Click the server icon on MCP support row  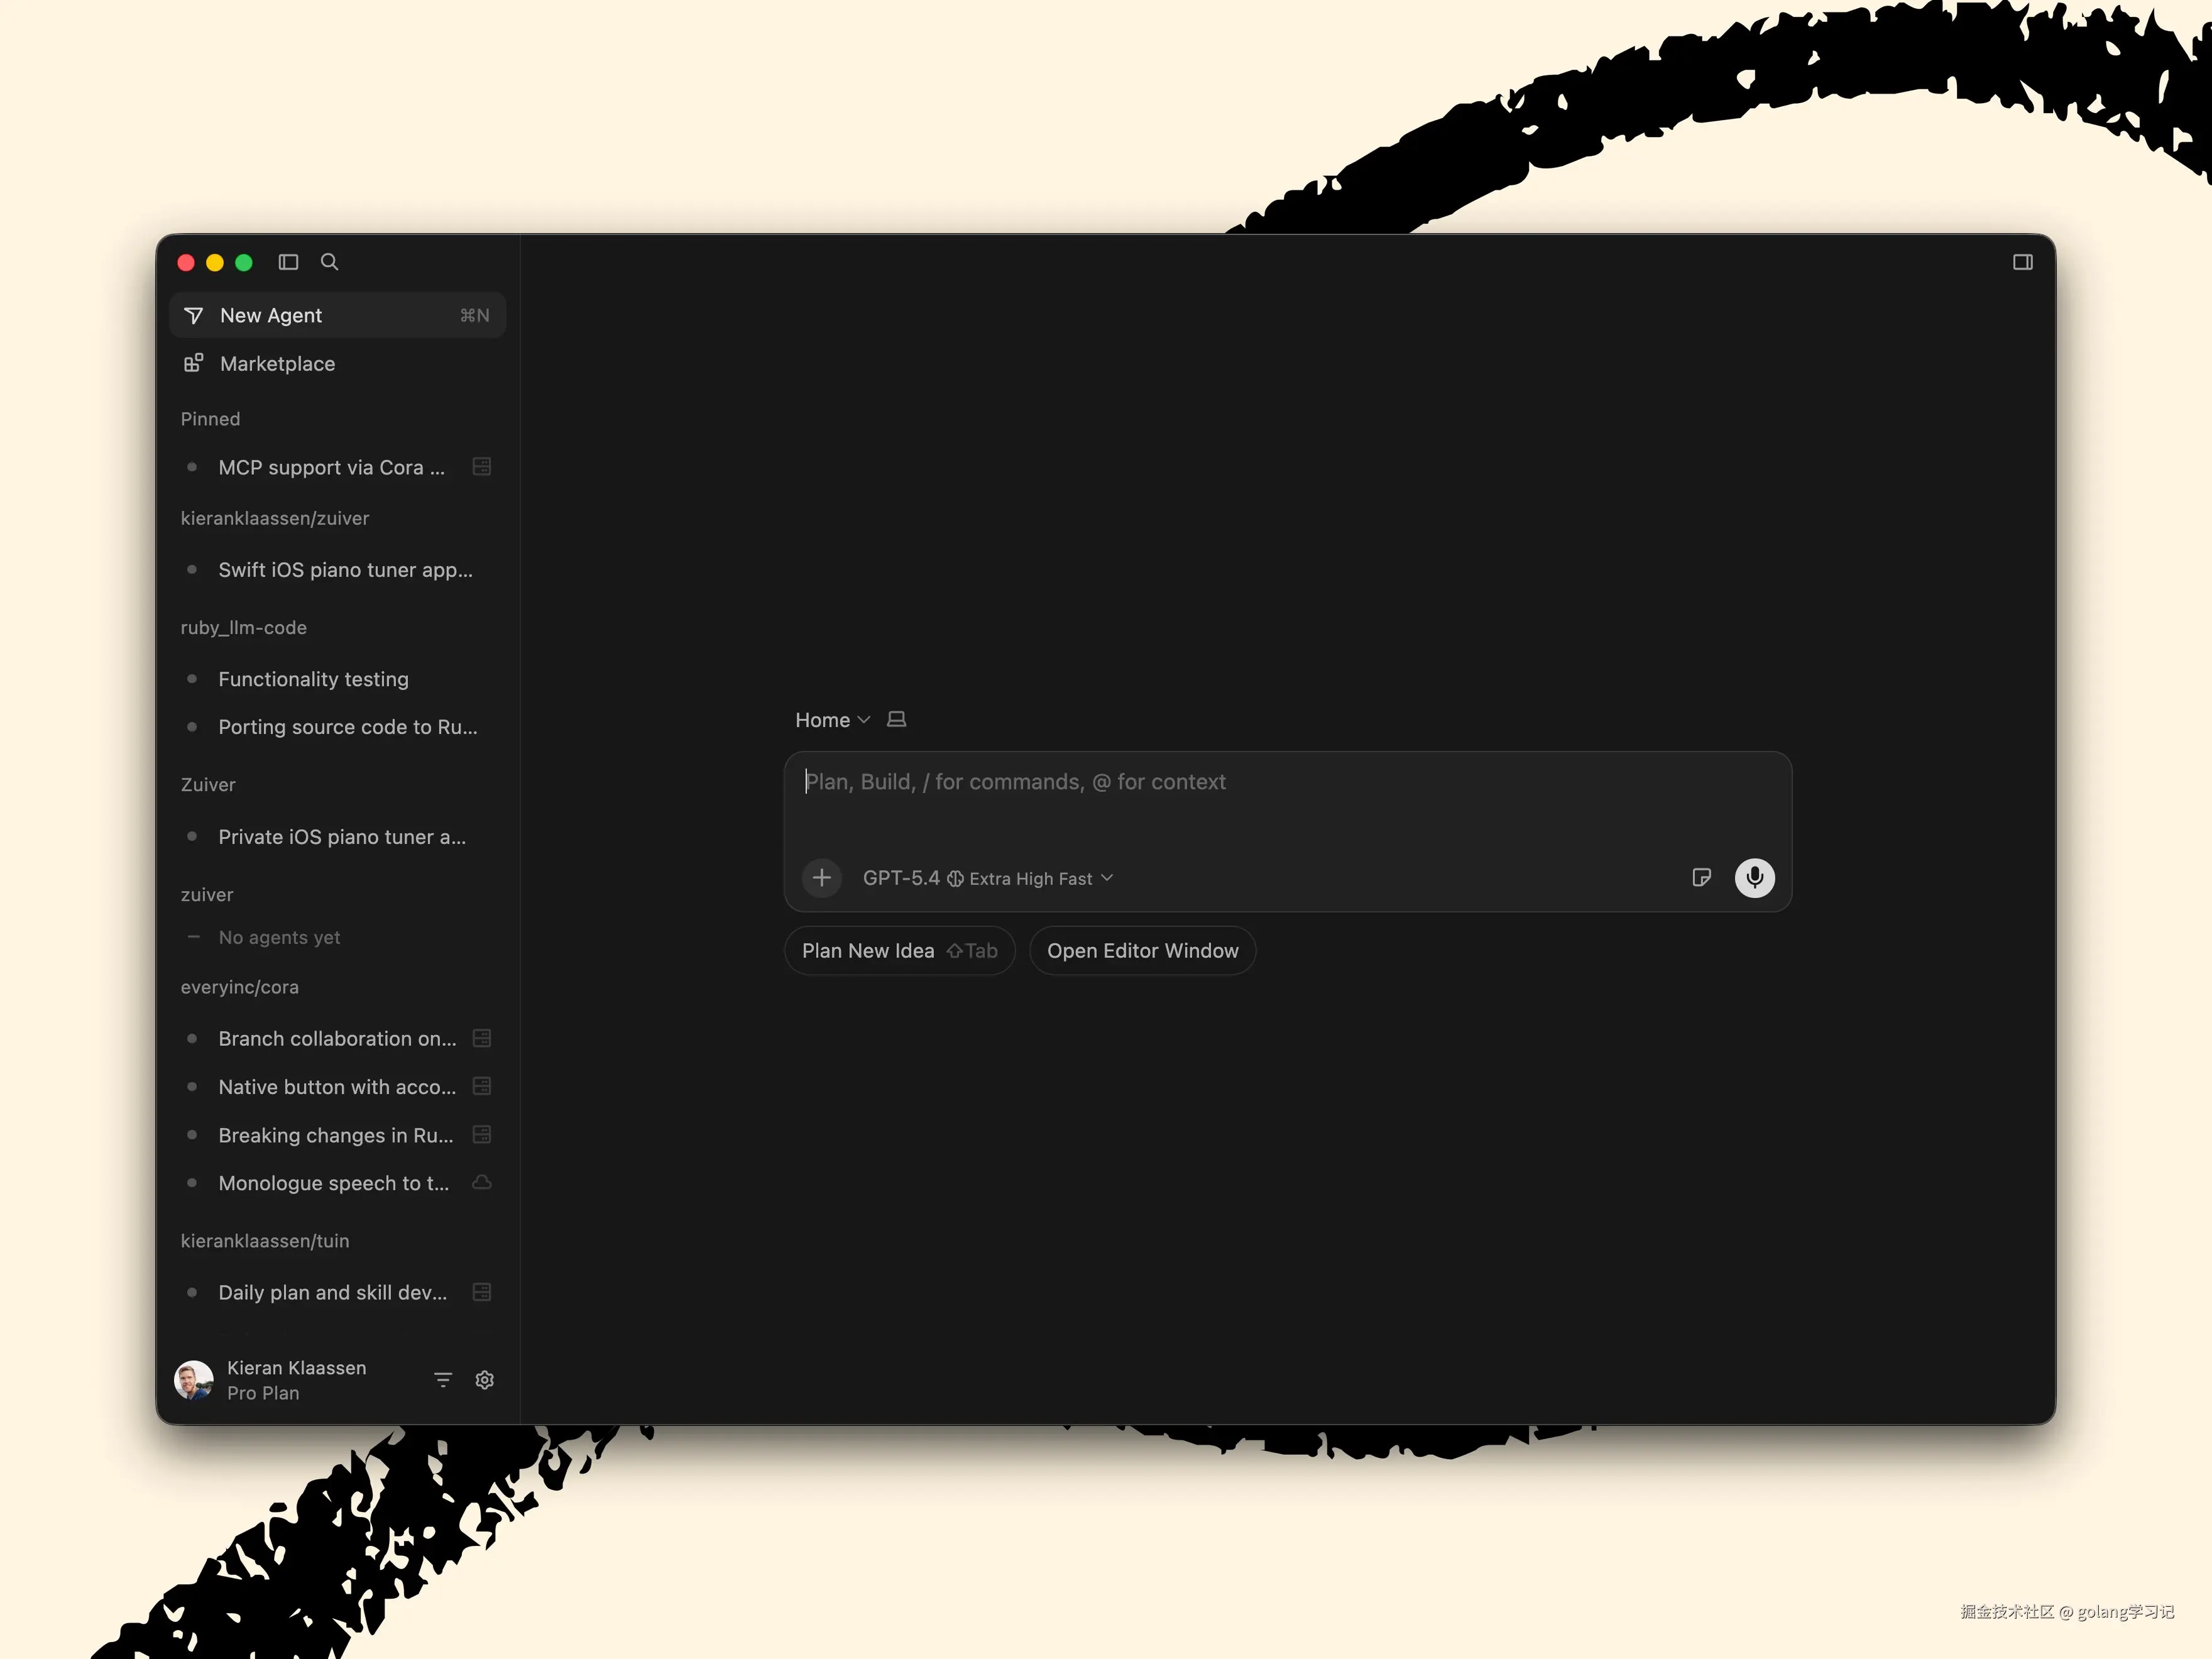481,466
